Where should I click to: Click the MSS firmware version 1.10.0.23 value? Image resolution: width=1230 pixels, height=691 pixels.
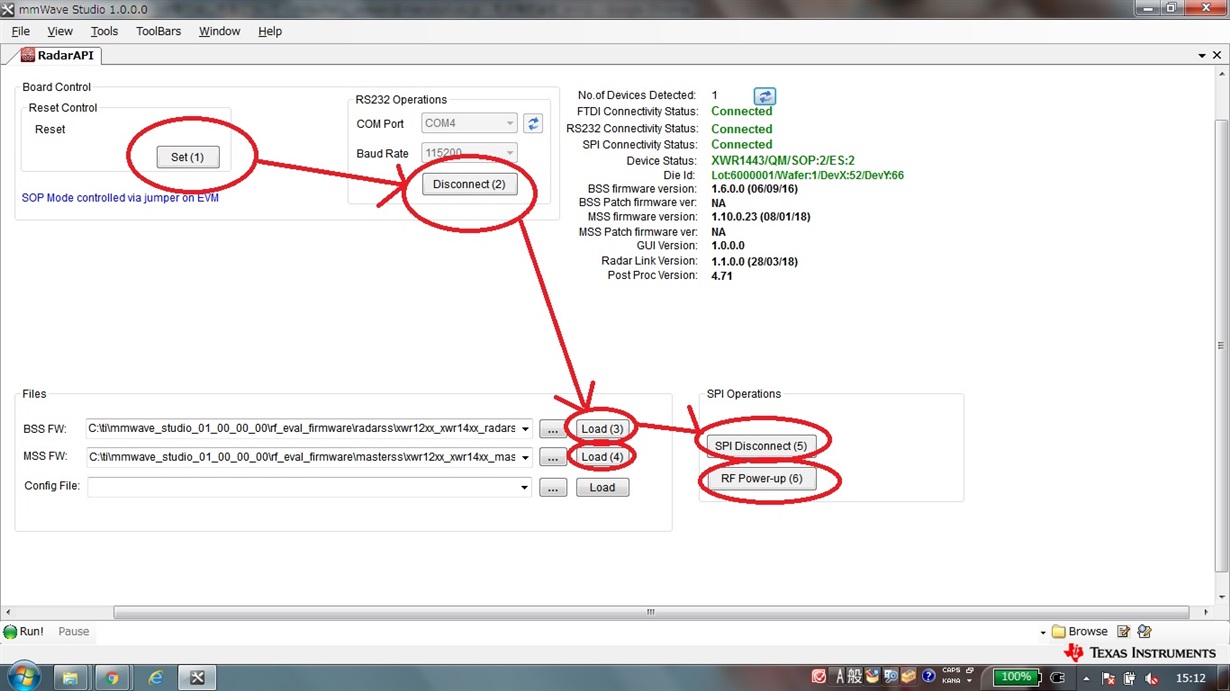761,217
